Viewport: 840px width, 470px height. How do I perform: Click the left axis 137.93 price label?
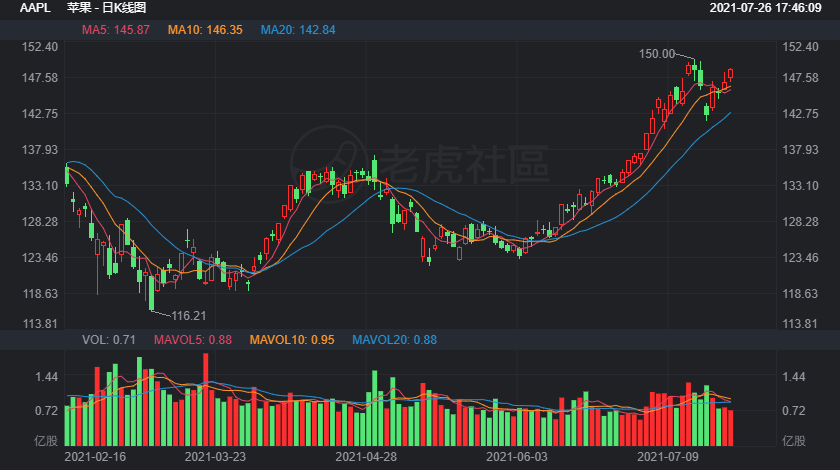point(40,150)
